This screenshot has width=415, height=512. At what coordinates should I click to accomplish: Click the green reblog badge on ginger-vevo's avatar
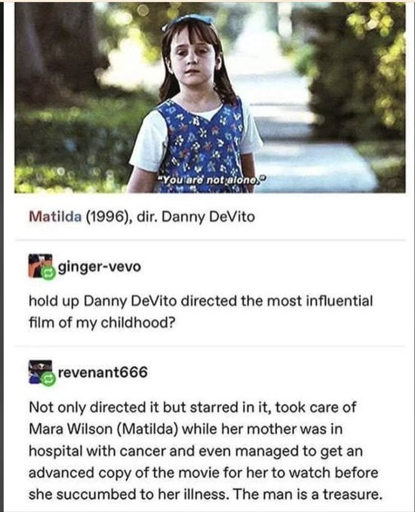pos(49,273)
